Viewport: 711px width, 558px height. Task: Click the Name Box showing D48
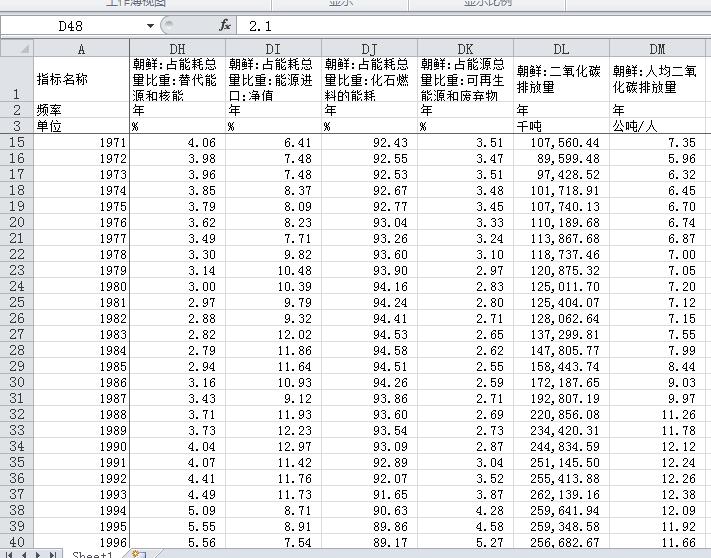tap(71, 26)
